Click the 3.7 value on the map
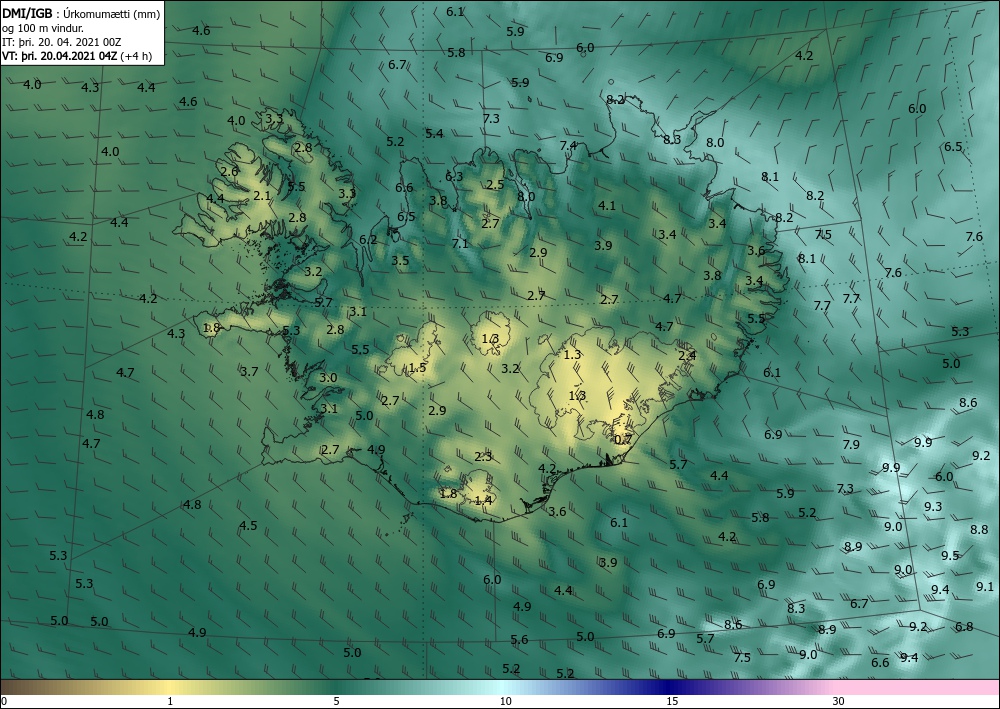The width and height of the screenshot is (1000, 709). tap(249, 371)
